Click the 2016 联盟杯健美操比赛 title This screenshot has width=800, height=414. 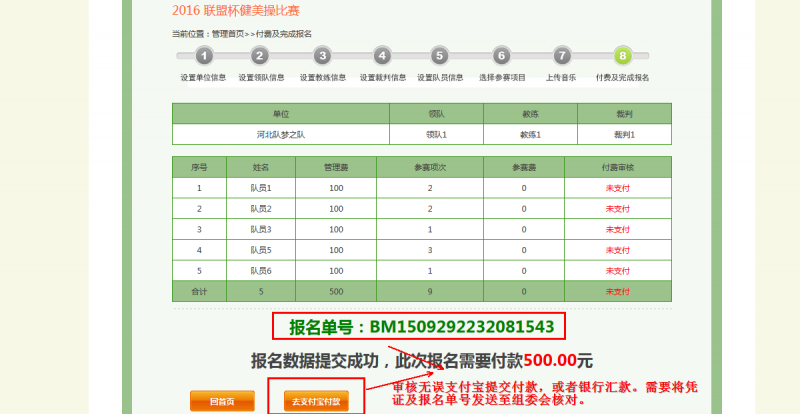click(x=236, y=10)
